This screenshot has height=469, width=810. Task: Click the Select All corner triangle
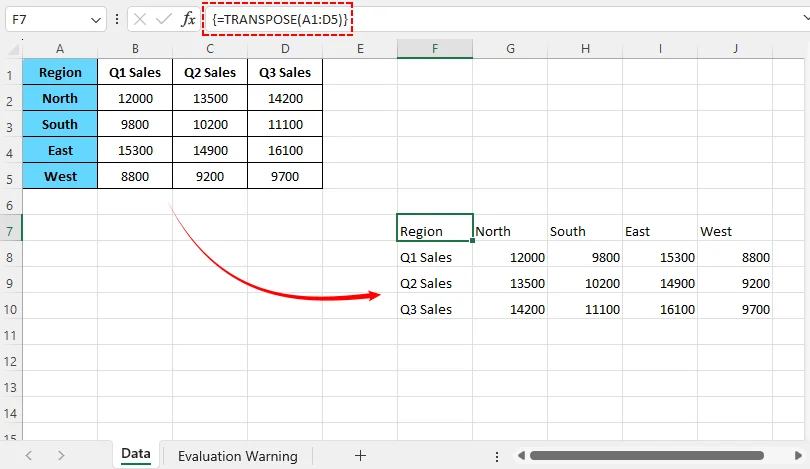13,49
